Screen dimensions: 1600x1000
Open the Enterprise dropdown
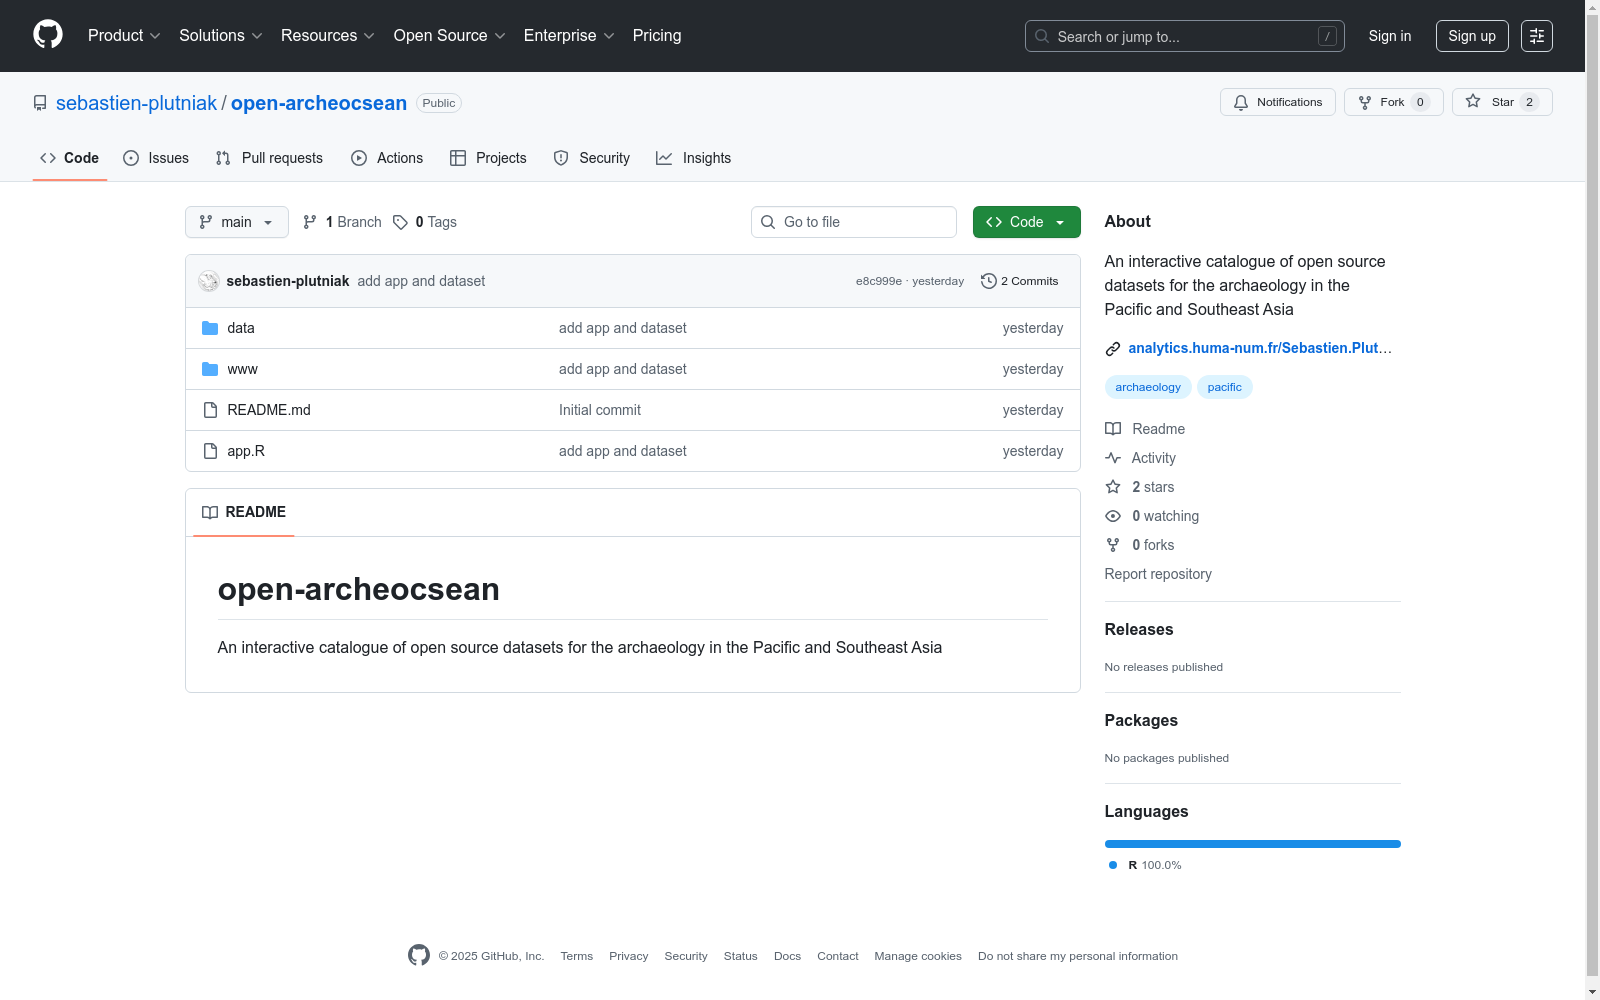pyautogui.click(x=569, y=36)
